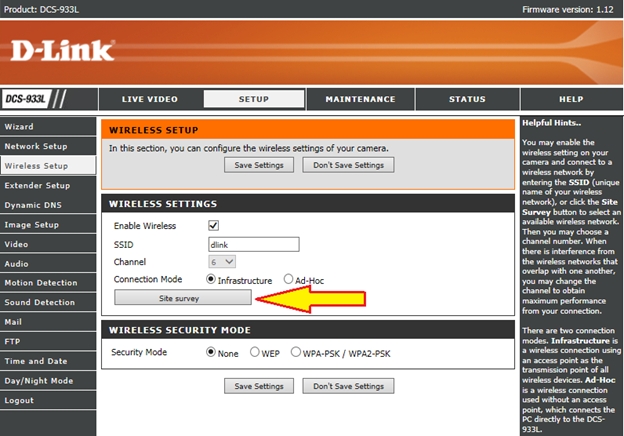Open Motion Detection in the sidebar

[x=41, y=283]
